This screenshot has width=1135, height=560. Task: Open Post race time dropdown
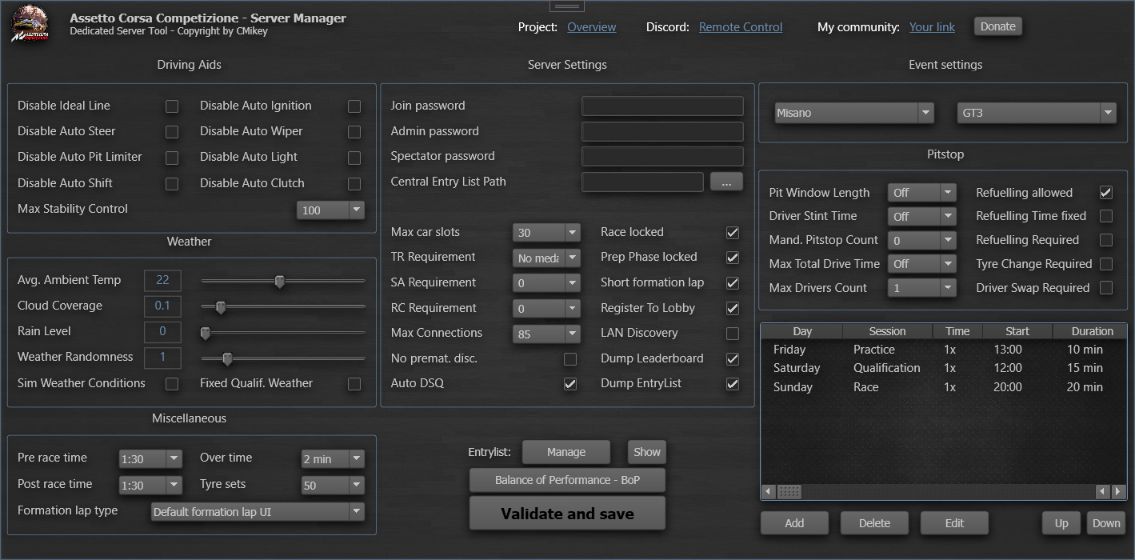(151, 485)
